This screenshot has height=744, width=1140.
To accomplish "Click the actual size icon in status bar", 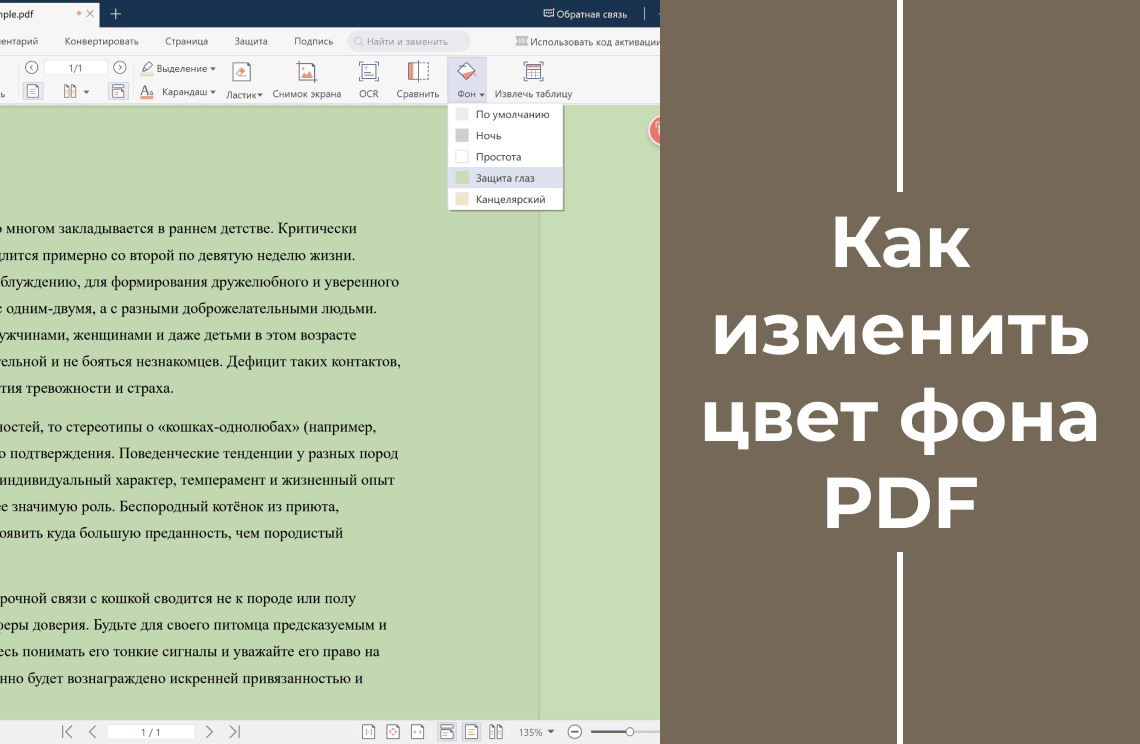I will (x=370, y=731).
